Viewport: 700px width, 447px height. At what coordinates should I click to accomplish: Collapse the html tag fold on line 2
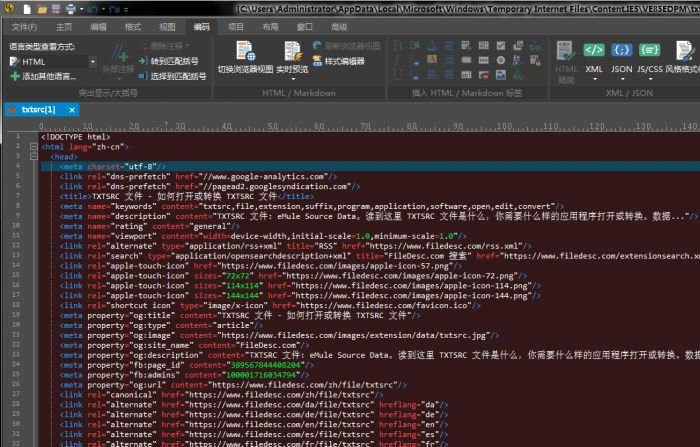pyautogui.click(x=33, y=146)
